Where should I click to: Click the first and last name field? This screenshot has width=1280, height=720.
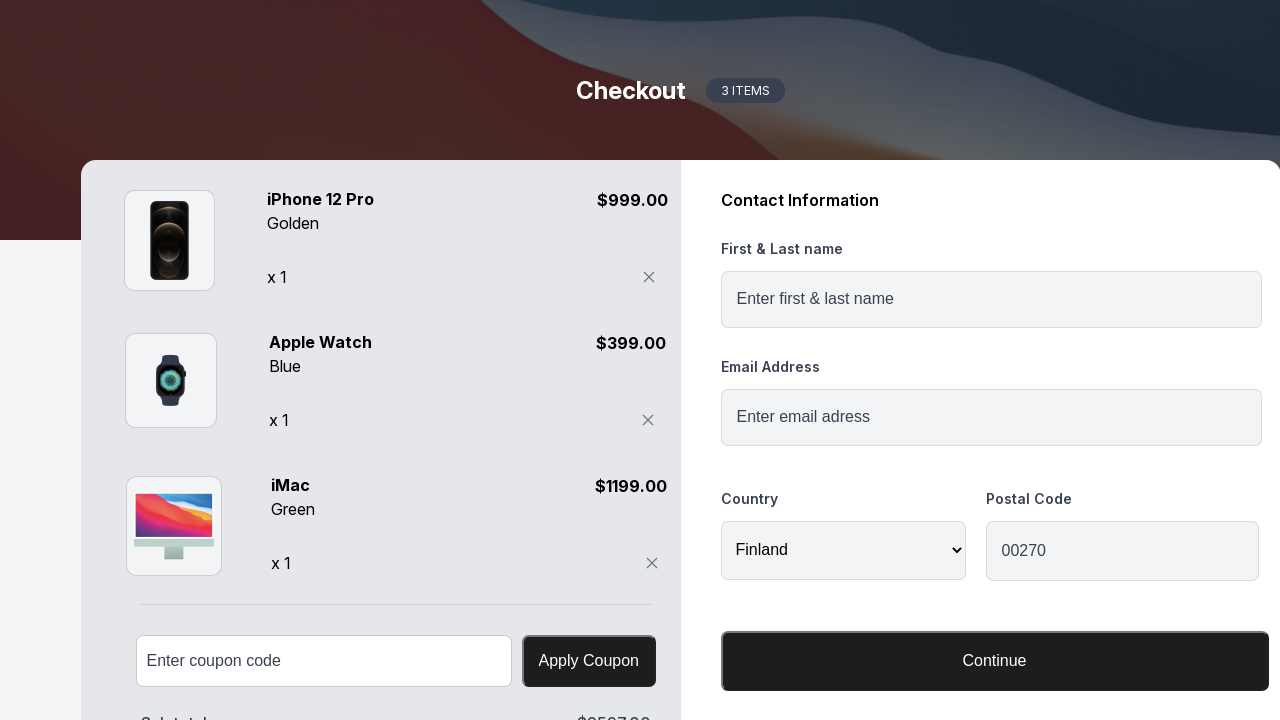pyautogui.click(x=991, y=299)
